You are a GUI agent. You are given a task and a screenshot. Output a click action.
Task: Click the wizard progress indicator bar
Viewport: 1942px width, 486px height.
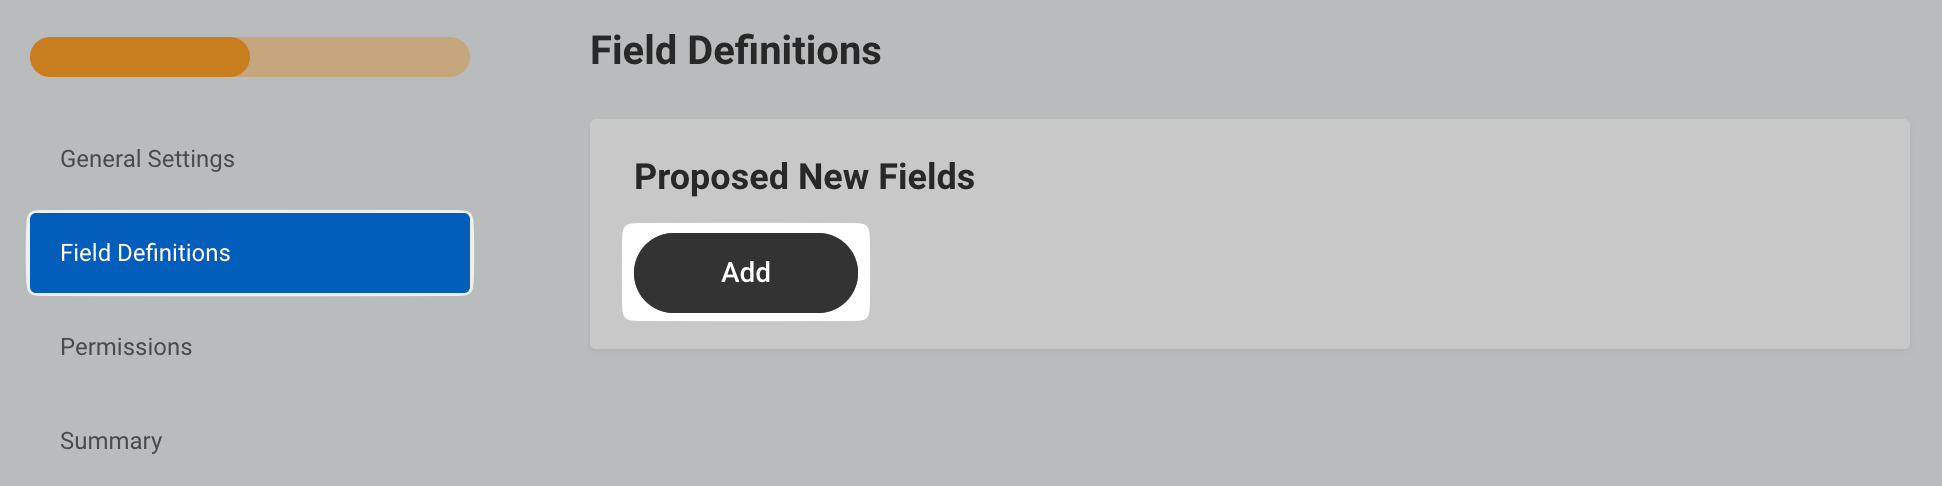[x=250, y=57]
